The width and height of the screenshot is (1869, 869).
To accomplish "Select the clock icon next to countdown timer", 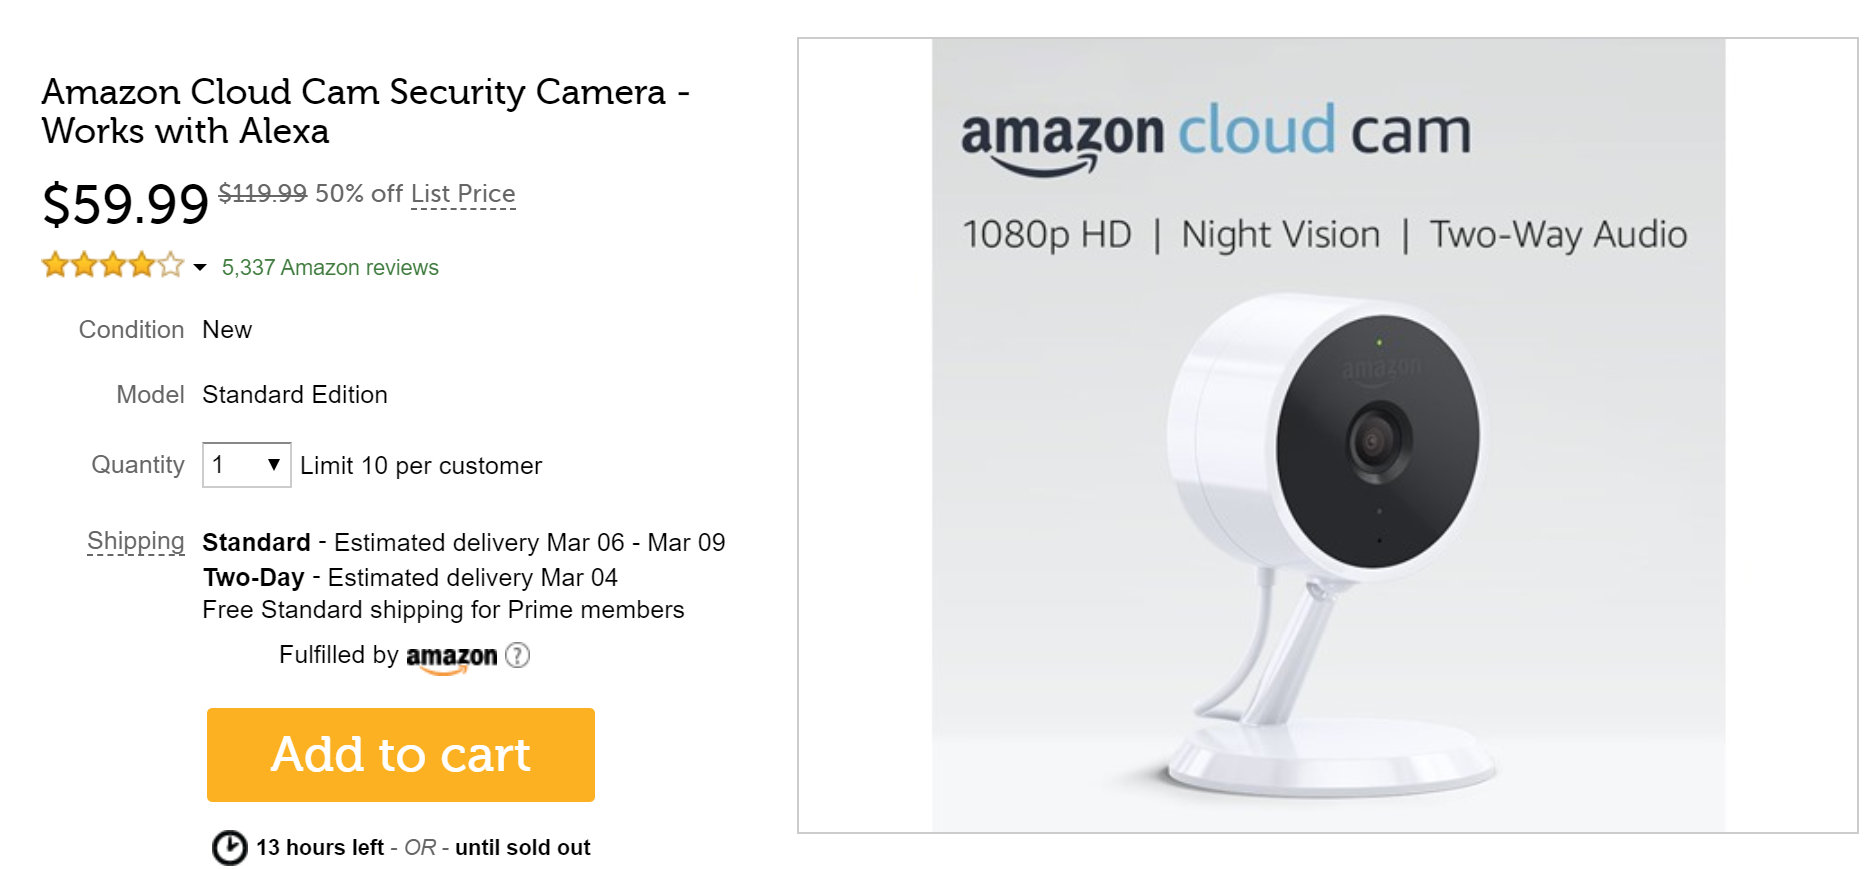I will pyautogui.click(x=228, y=847).
